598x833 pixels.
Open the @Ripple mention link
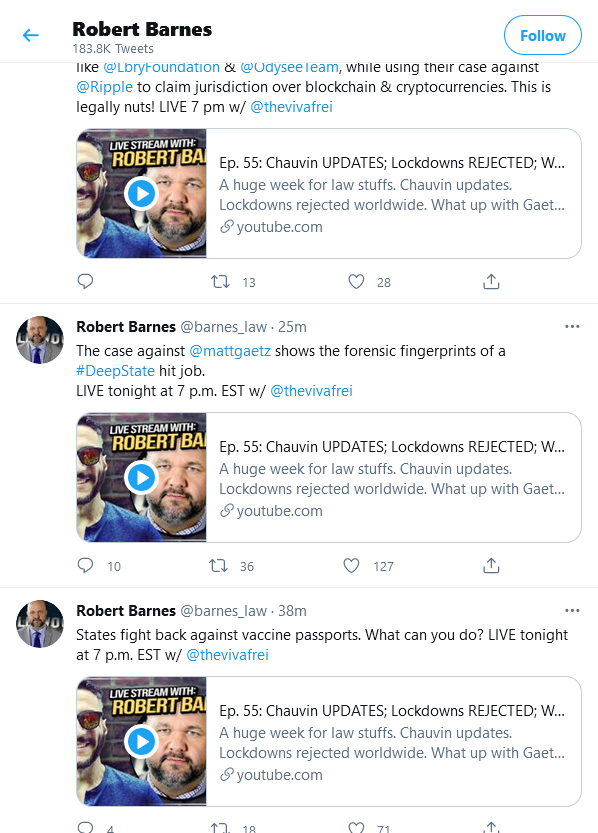tap(104, 87)
